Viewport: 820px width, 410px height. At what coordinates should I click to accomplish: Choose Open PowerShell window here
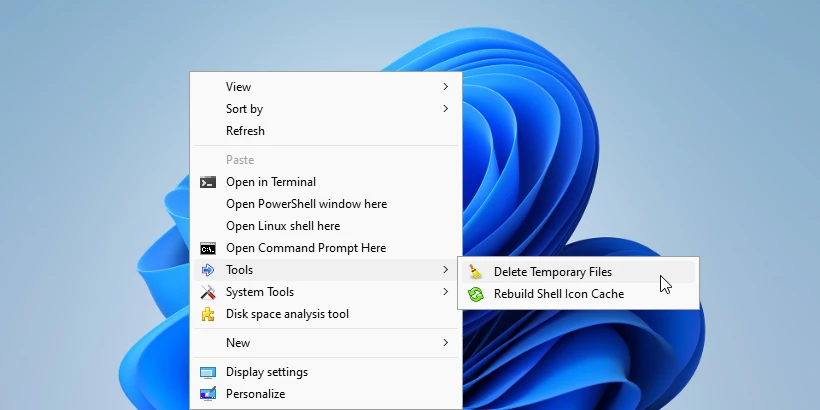(x=326, y=204)
